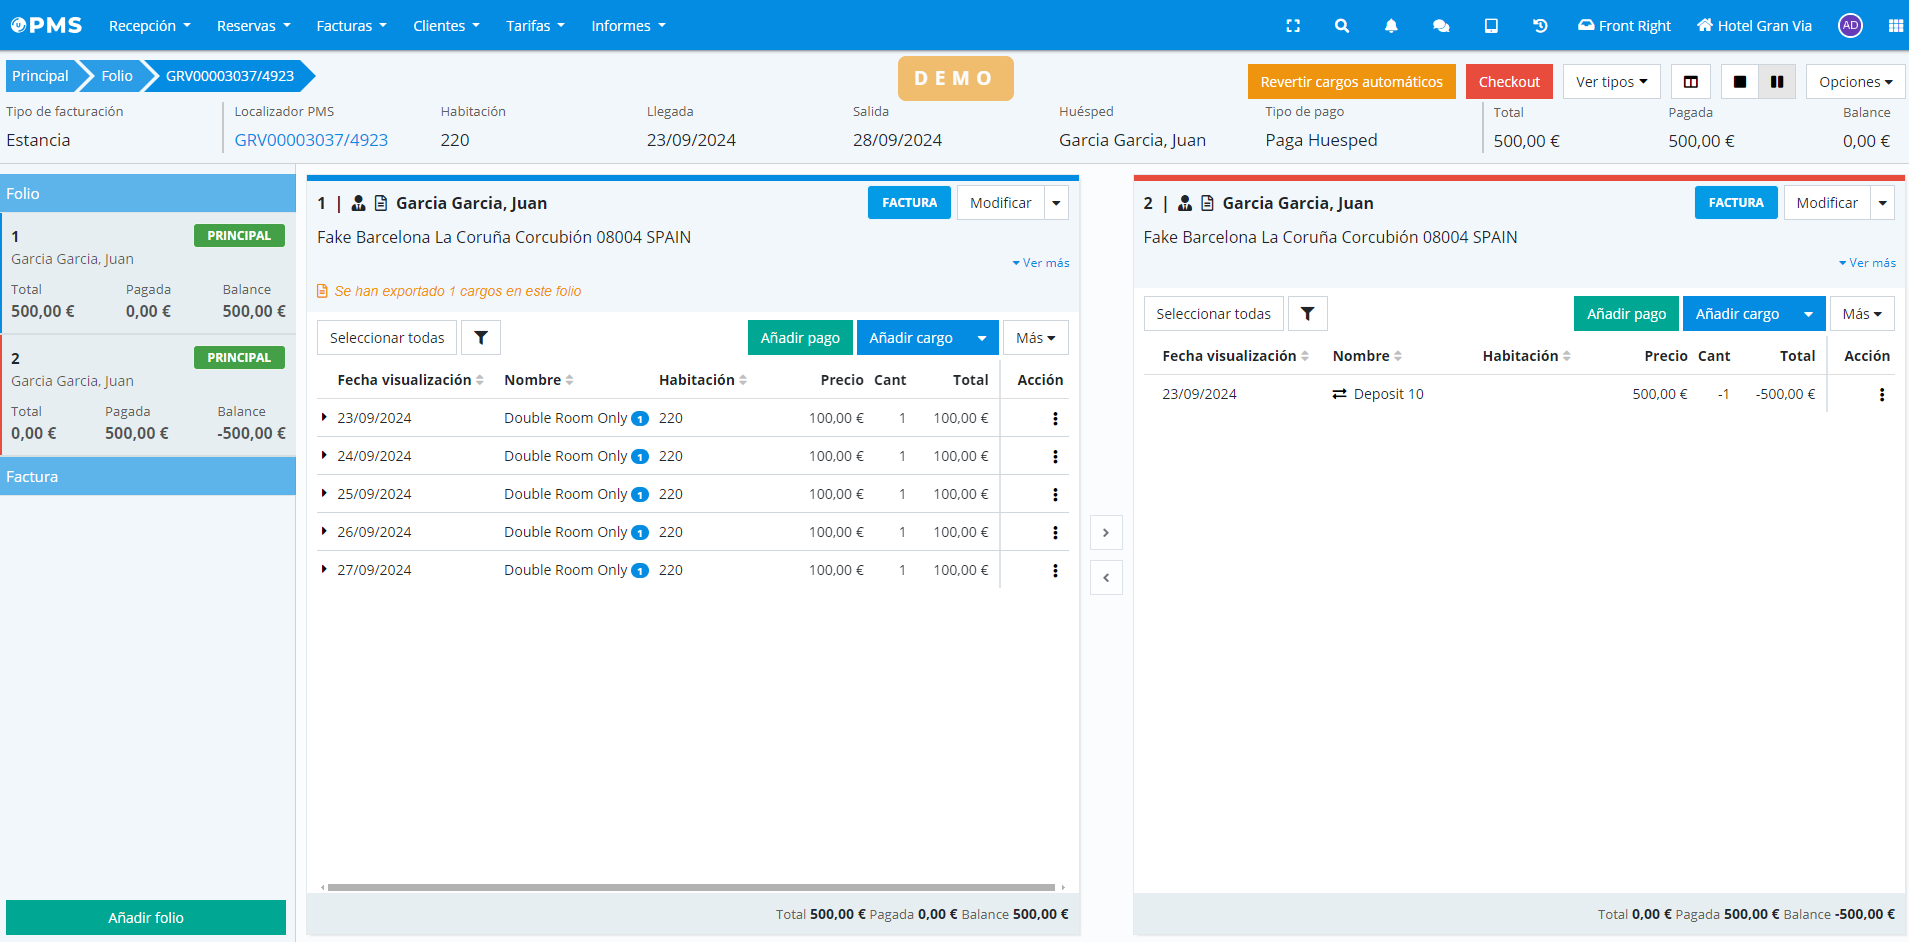Open the Informes menu
The height and width of the screenshot is (942, 1909).
[x=628, y=26]
